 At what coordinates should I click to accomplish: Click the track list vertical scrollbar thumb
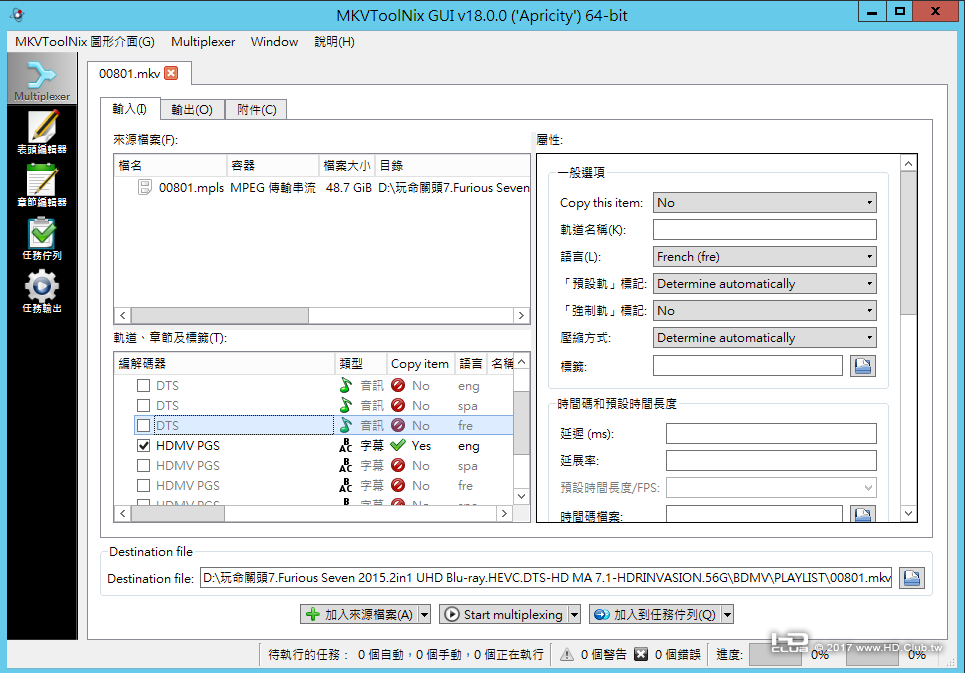point(521,423)
